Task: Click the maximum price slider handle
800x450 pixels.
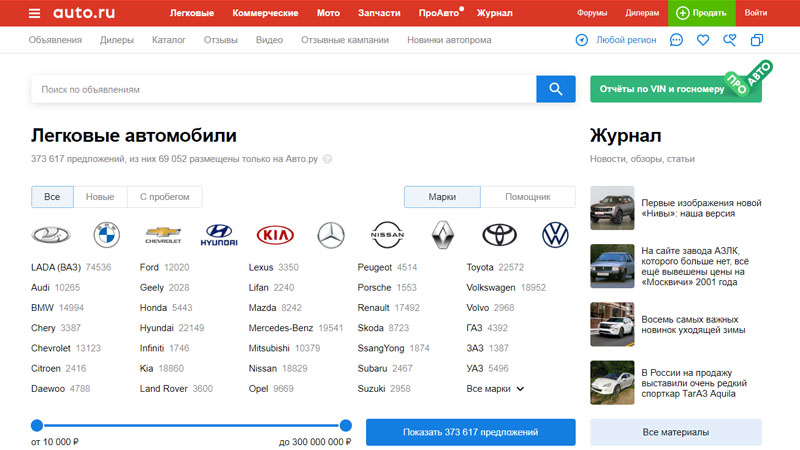Action: click(x=345, y=426)
